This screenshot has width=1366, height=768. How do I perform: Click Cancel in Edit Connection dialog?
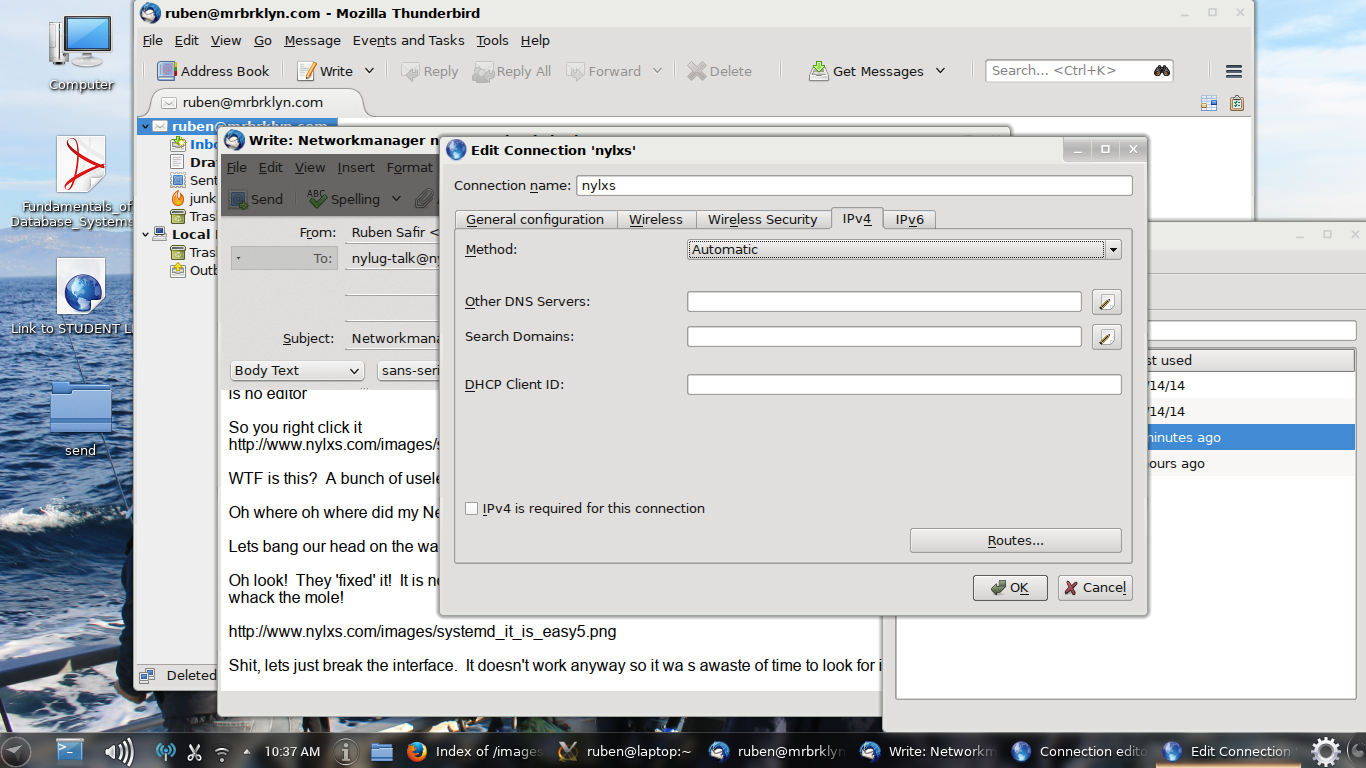point(1095,588)
